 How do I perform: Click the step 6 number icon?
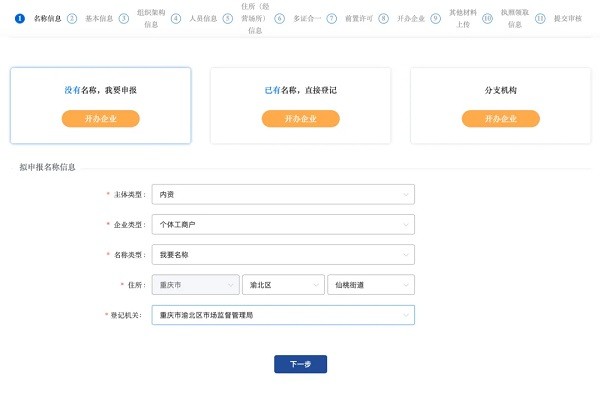point(279,18)
